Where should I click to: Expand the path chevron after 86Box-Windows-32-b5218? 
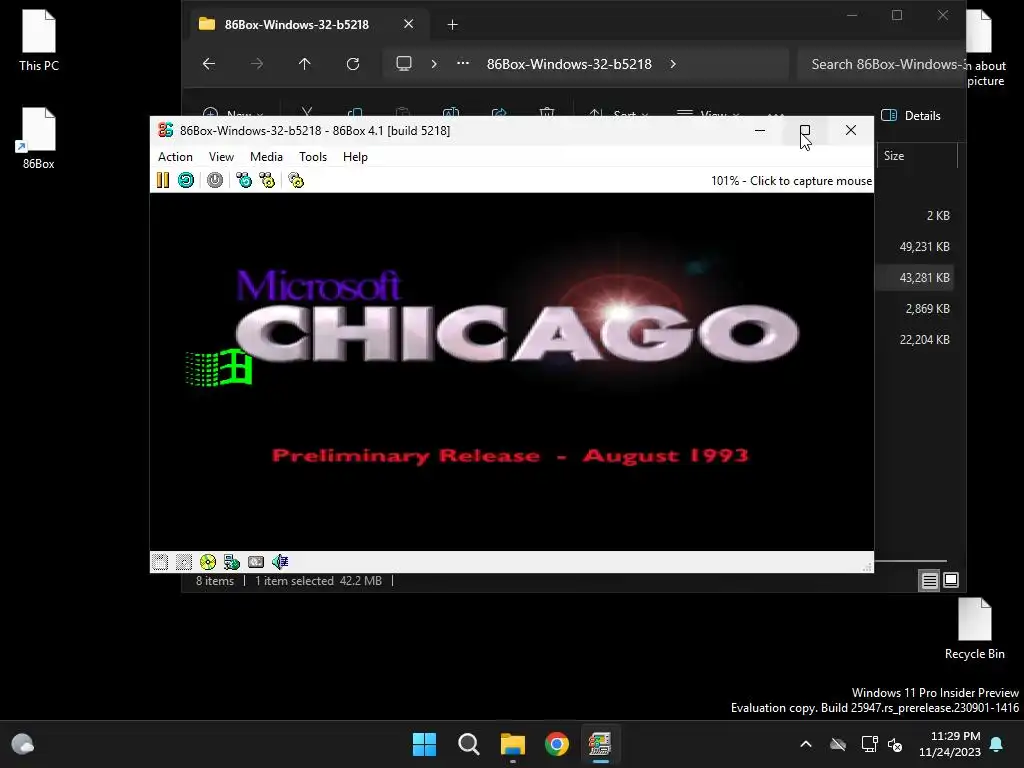(x=673, y=64)
